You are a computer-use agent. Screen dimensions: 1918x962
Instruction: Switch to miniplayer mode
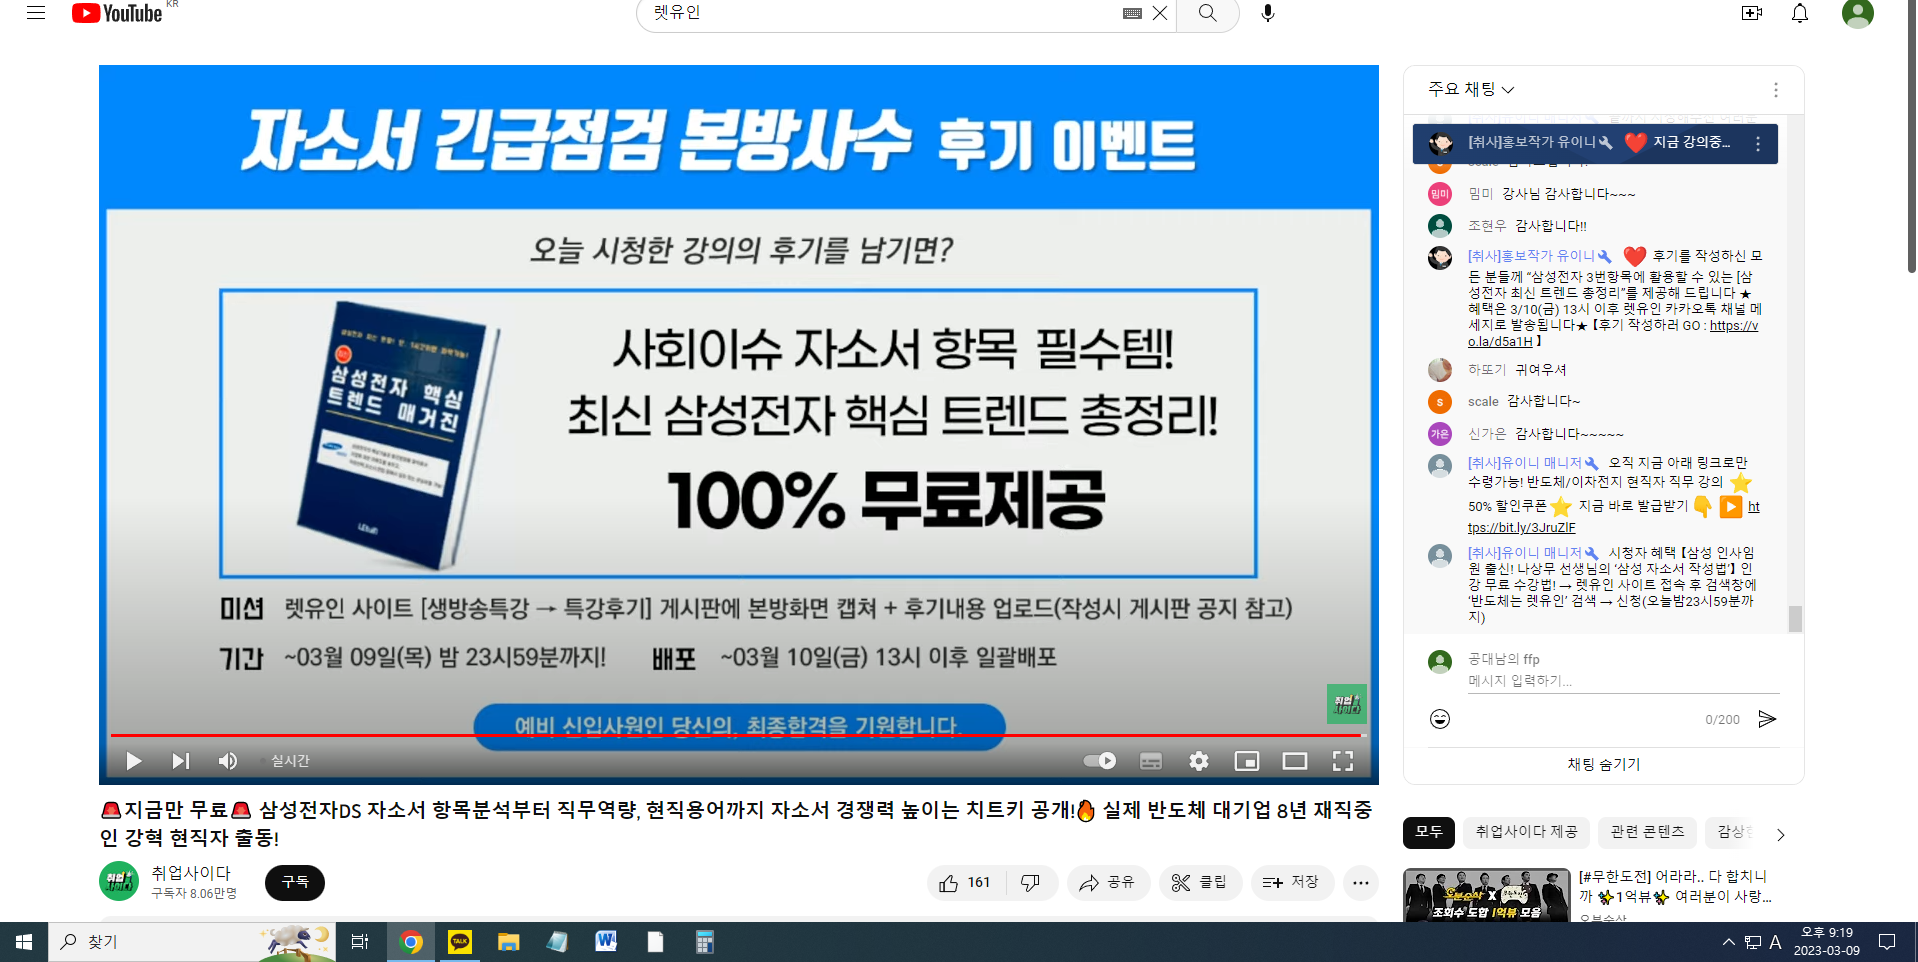[1246, 761]
